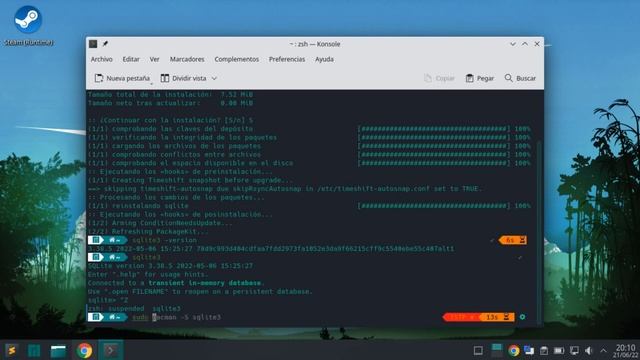Click the orange 13s timer prompt segment
640x360 pixels.
click(496, 317)
